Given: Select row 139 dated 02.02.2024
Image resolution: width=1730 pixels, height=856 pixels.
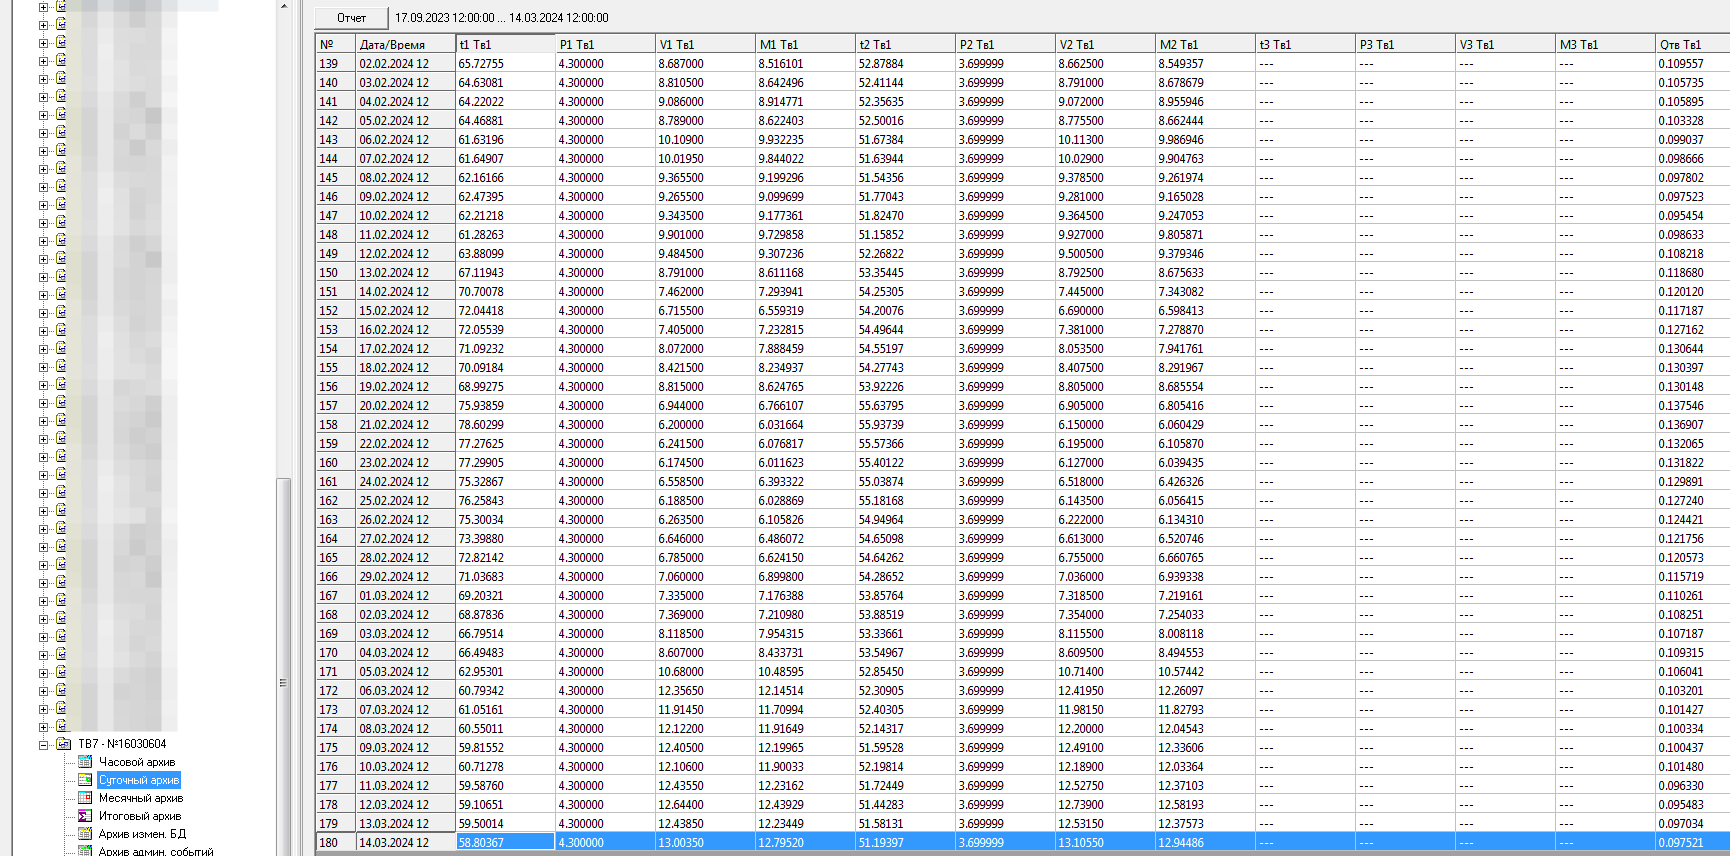Looking at the screenshot, I should pos(394,64).
